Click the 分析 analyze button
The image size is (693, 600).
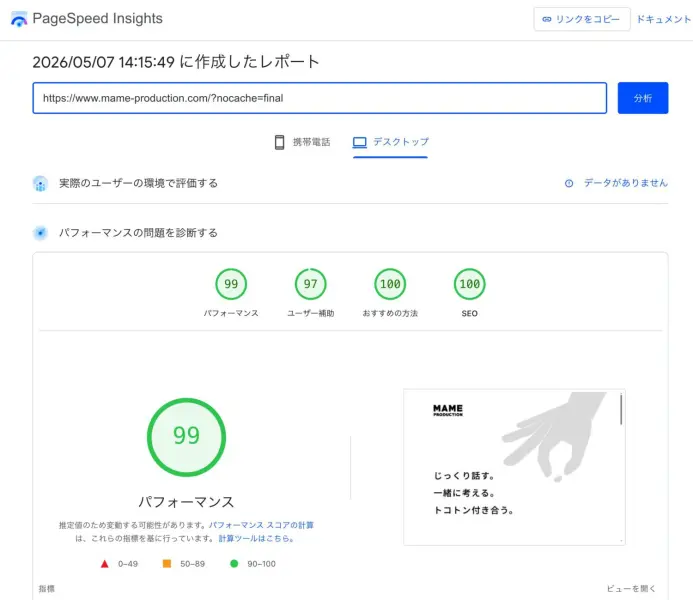pos(643,98)
